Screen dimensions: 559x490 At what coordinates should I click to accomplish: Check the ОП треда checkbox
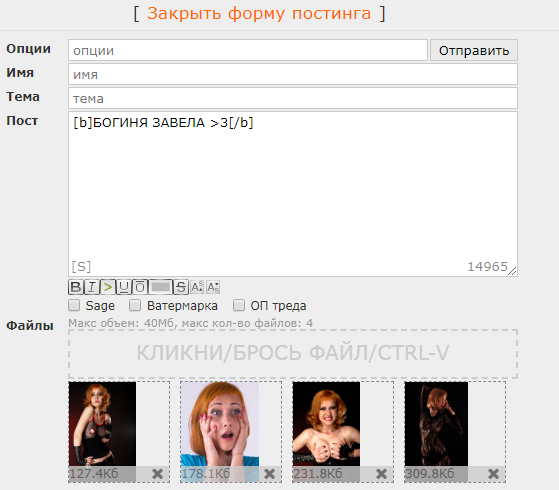coord(239,305)
